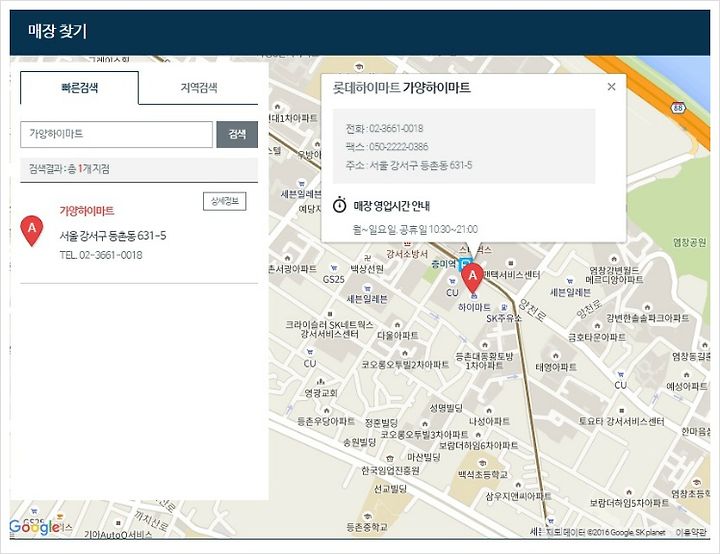The height and width of the screenshot is (554, 720).
Task: Click the 토요타 강서서비스센터 marker
Action: (x=621, y=411)
